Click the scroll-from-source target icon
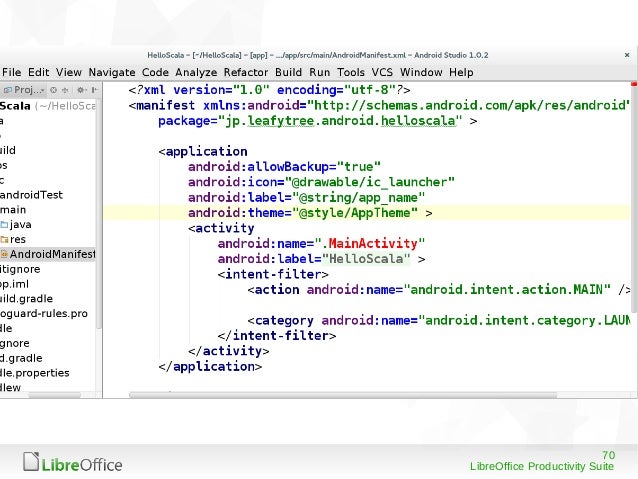 [x=53, y=90]
